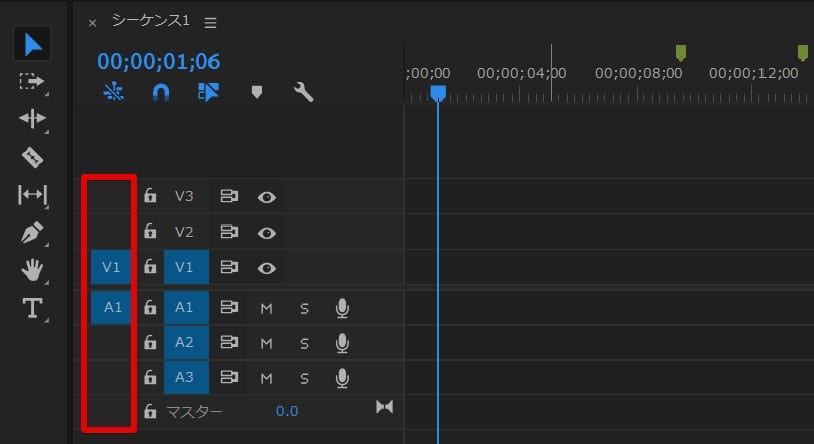Image resolution: width=814 pixels, height=444 pixels.
Task: Mute track A1
Action: click(266, 309)
